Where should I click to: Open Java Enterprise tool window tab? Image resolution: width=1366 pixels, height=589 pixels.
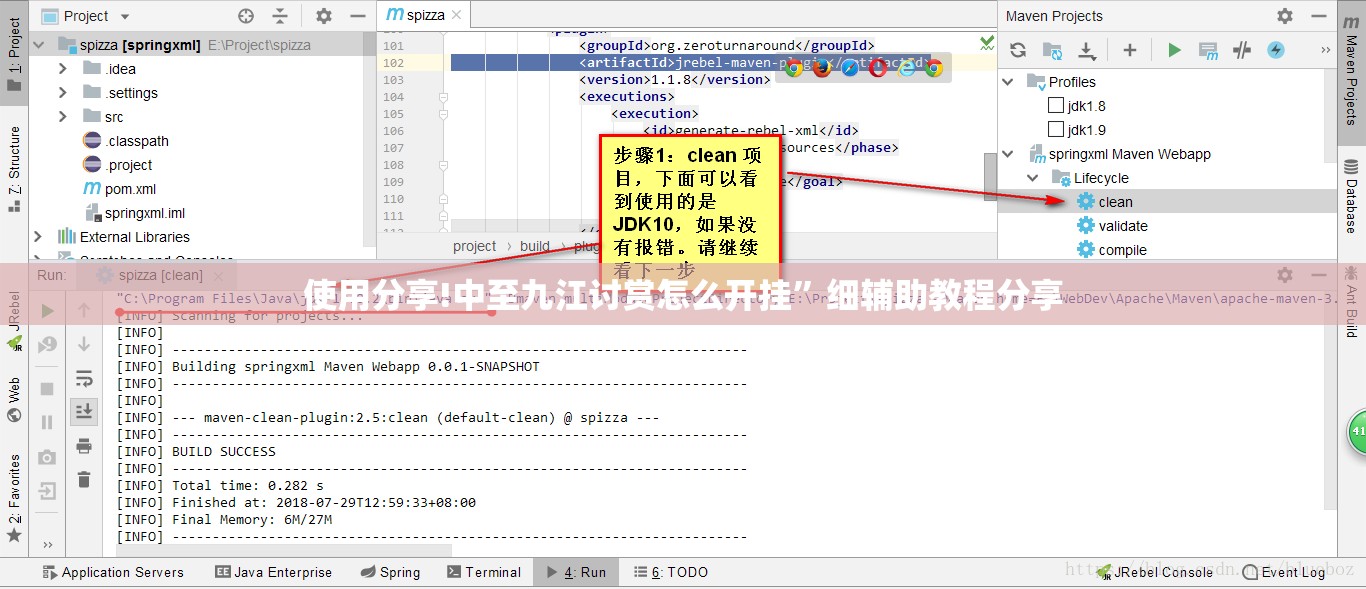pyautogui.click(x=273, y=572)
